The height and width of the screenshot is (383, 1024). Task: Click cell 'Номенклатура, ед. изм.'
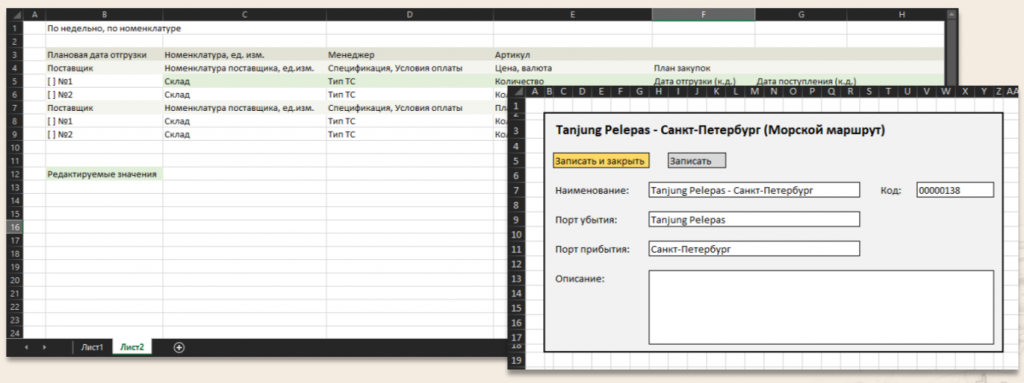click(245, 55)
